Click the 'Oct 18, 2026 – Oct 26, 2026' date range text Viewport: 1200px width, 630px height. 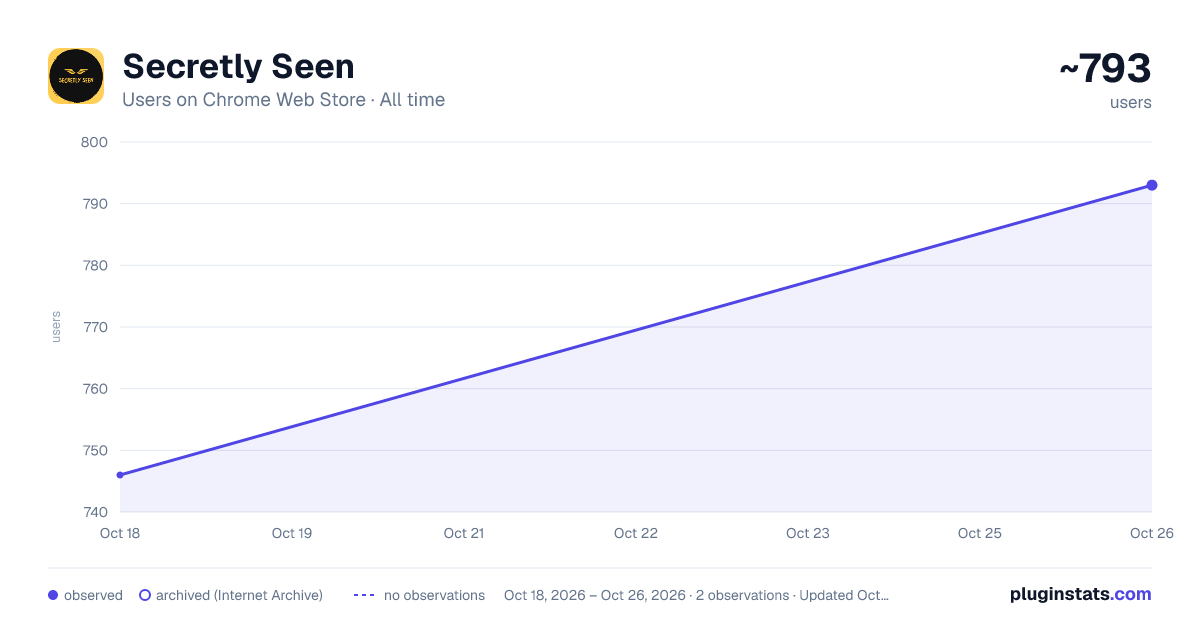click(x=594, y=595)
